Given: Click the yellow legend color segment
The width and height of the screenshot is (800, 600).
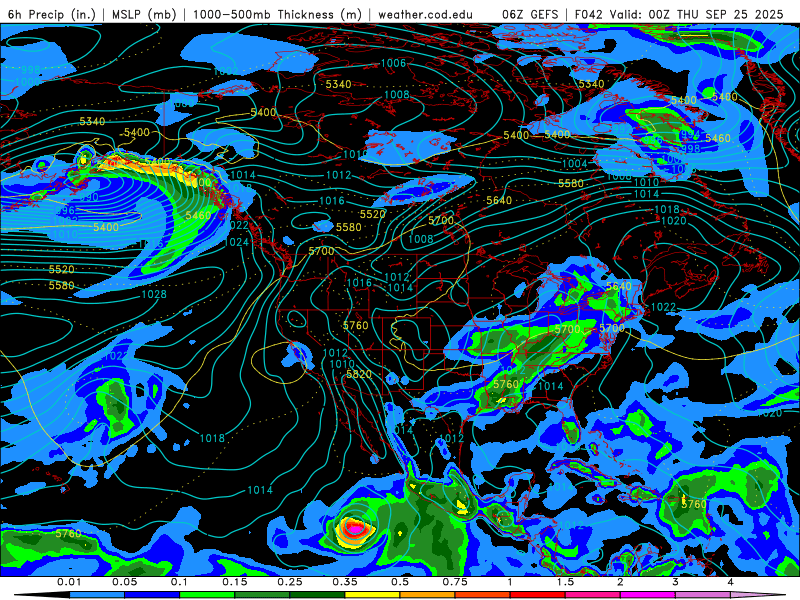Looking at the screenshot, I should pyautogui.click(x=372, y=595).
